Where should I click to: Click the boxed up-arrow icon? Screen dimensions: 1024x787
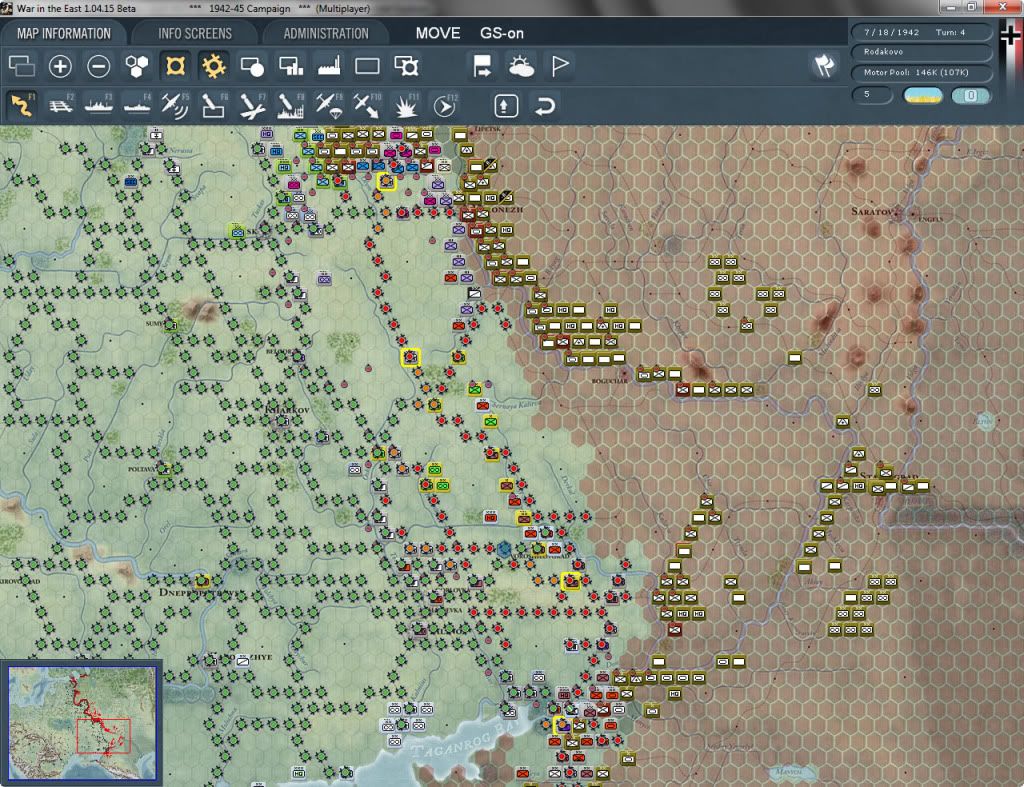click(x=506, y=106)
